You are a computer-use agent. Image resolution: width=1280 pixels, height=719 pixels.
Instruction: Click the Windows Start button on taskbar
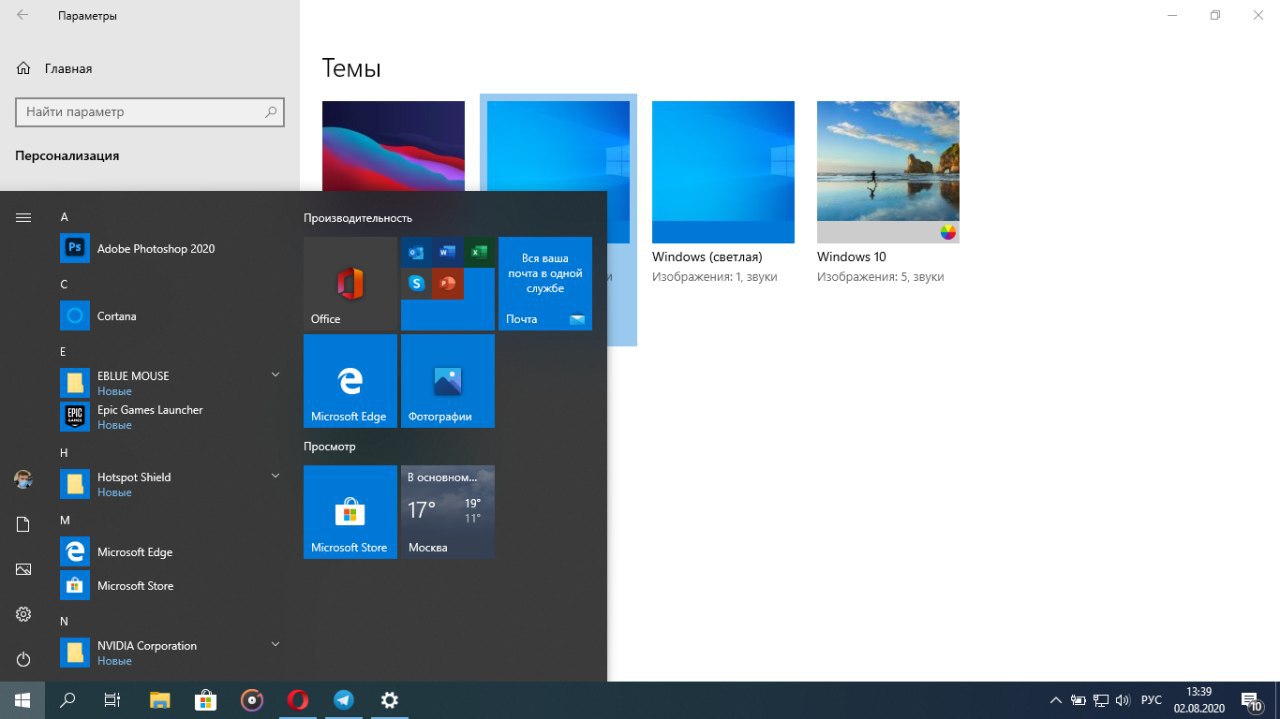tap(22, 700)
